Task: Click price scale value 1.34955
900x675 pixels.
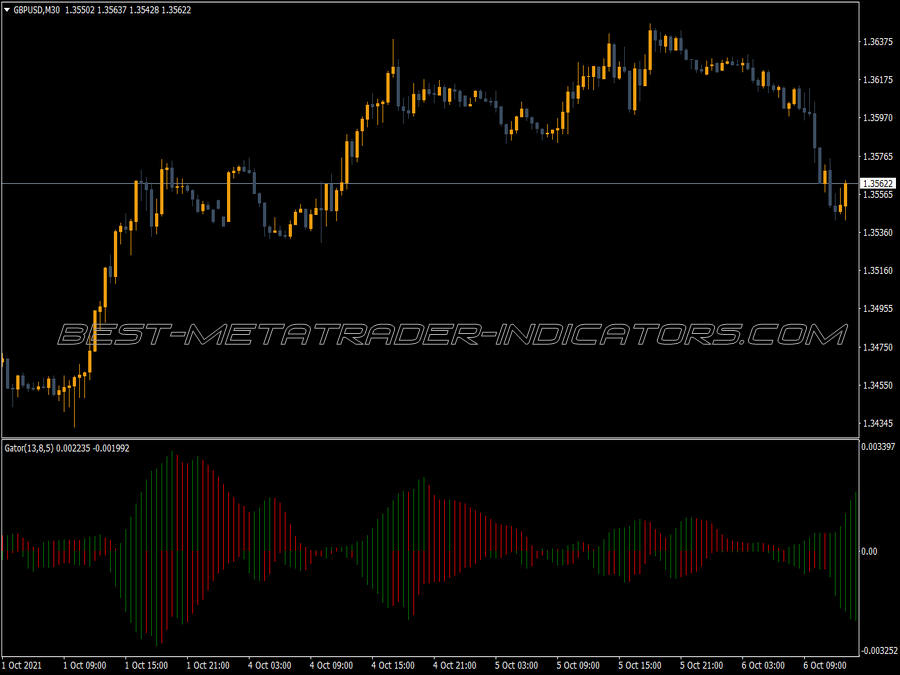Action: pos(878,309)
